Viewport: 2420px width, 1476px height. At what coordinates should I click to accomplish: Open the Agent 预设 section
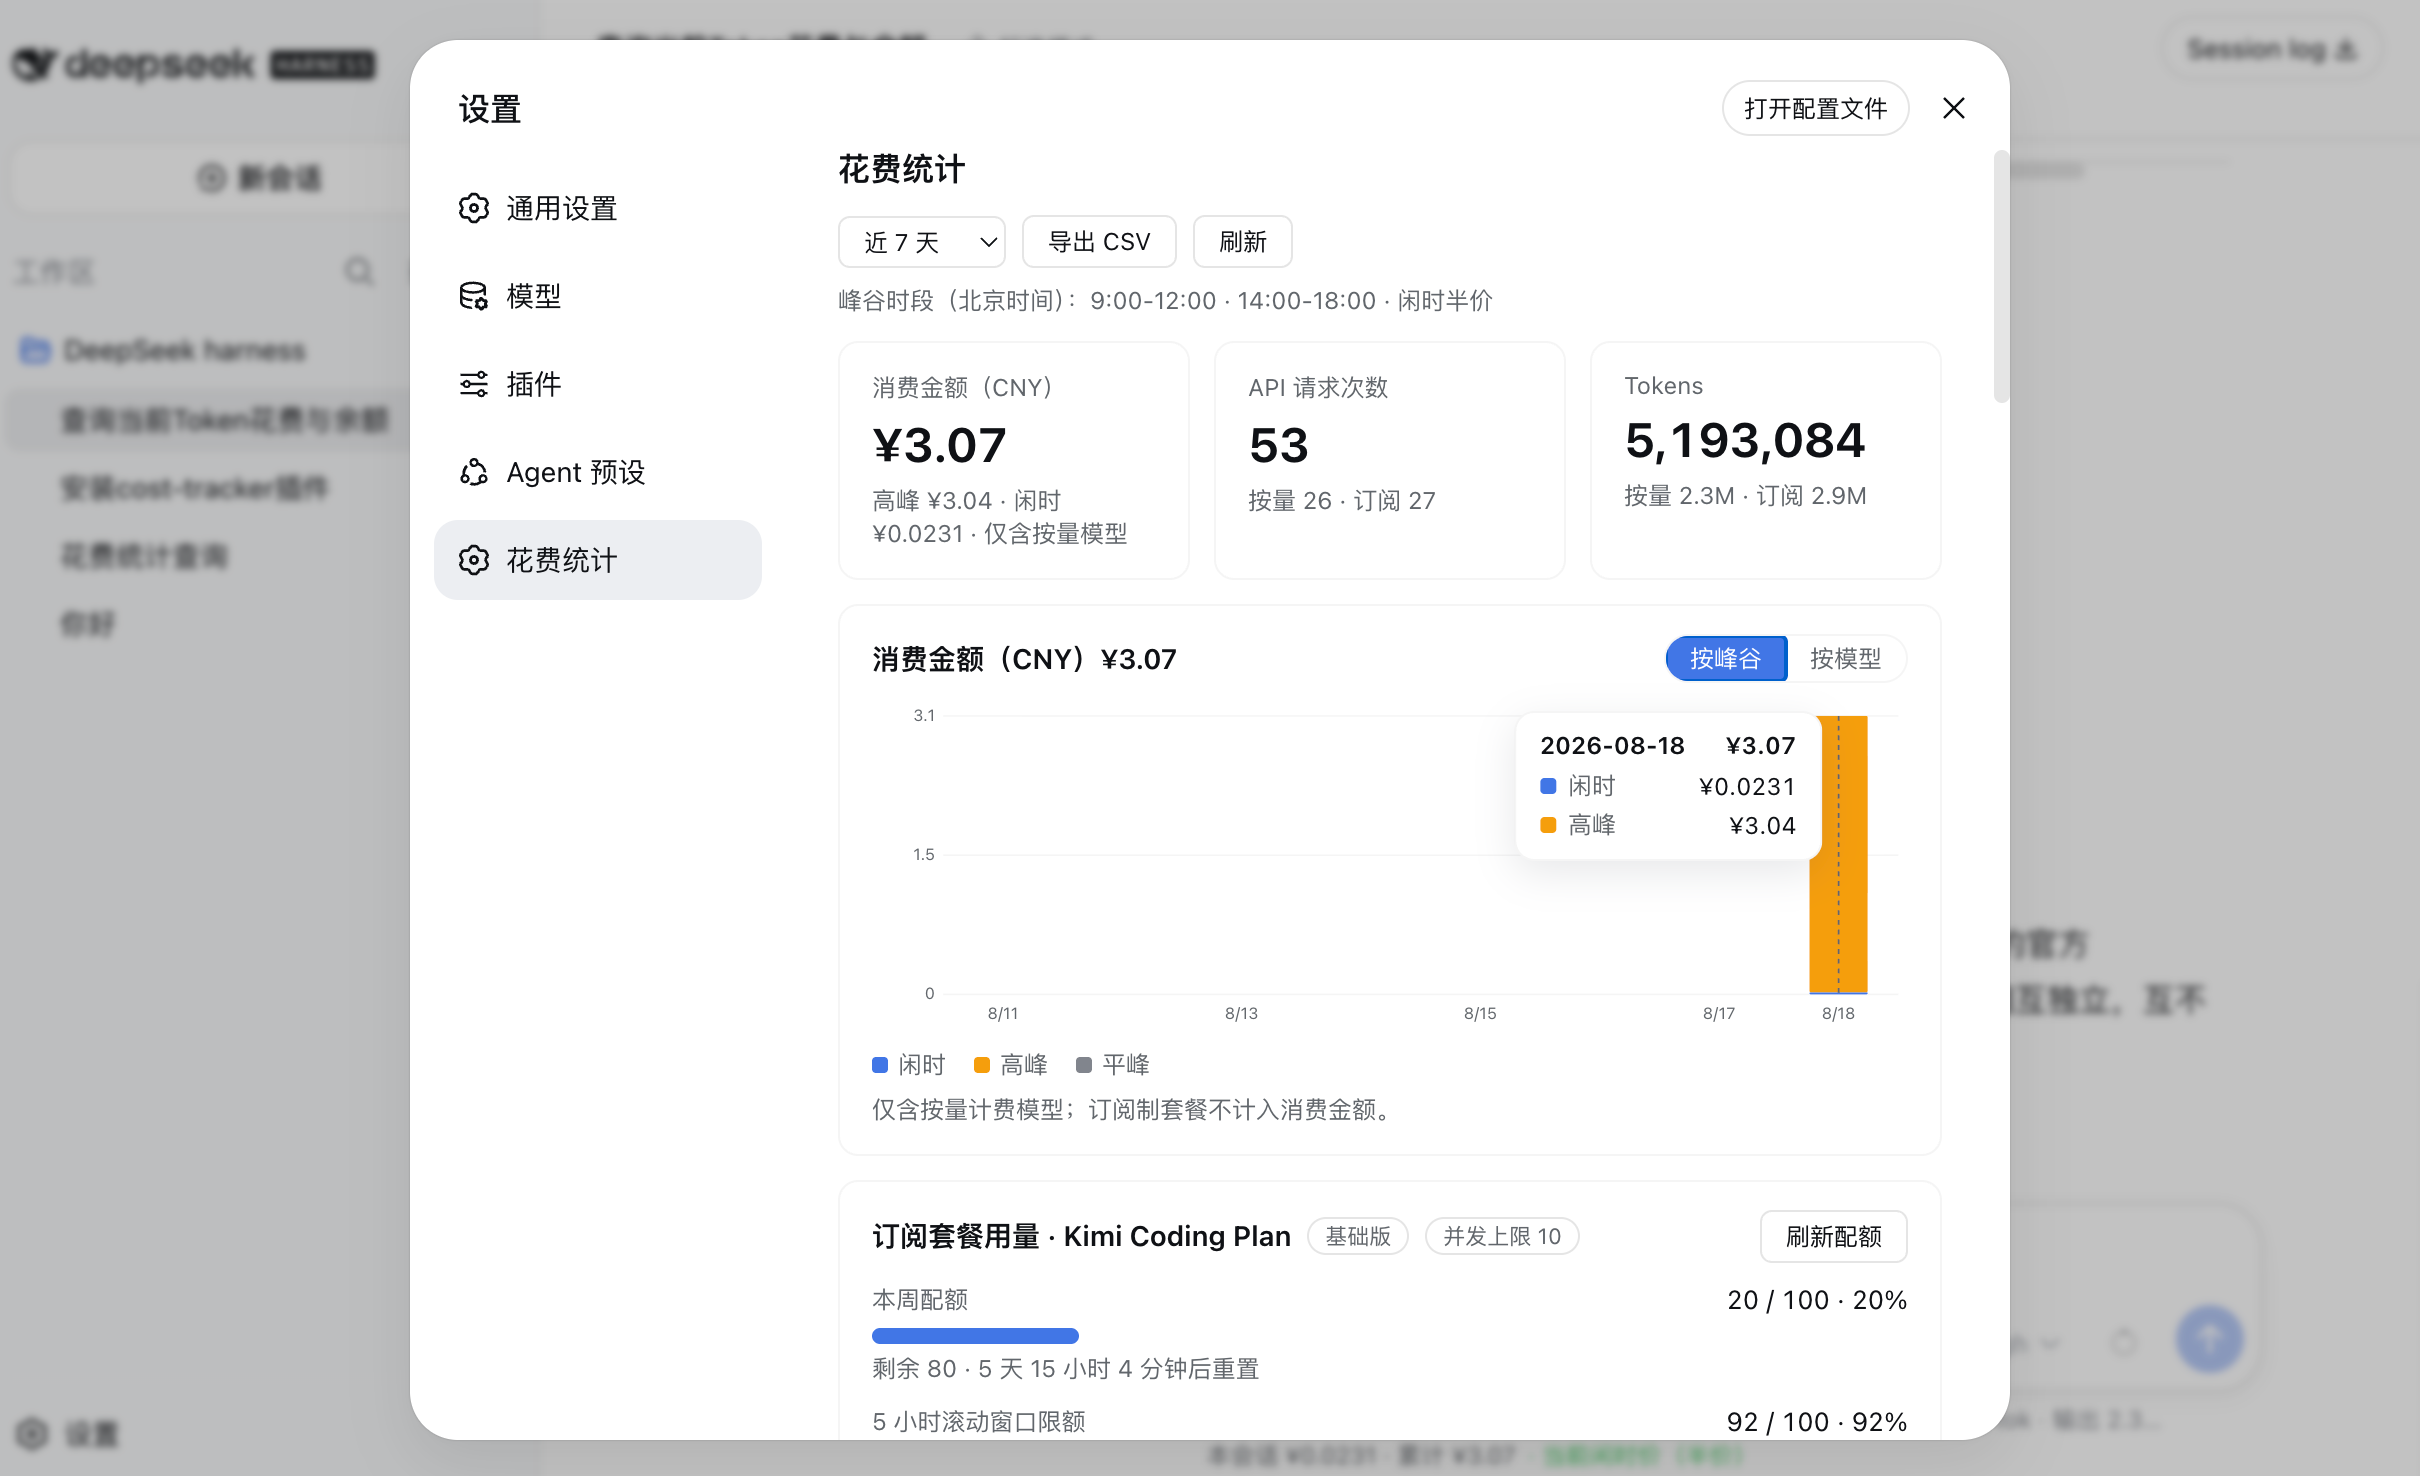[x=597, y=472]
